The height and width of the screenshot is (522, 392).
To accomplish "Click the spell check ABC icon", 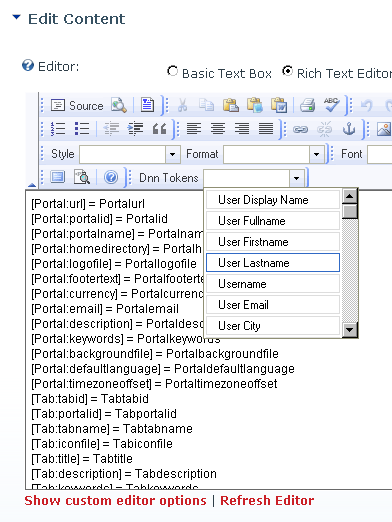I will click(x=331, y=105).
